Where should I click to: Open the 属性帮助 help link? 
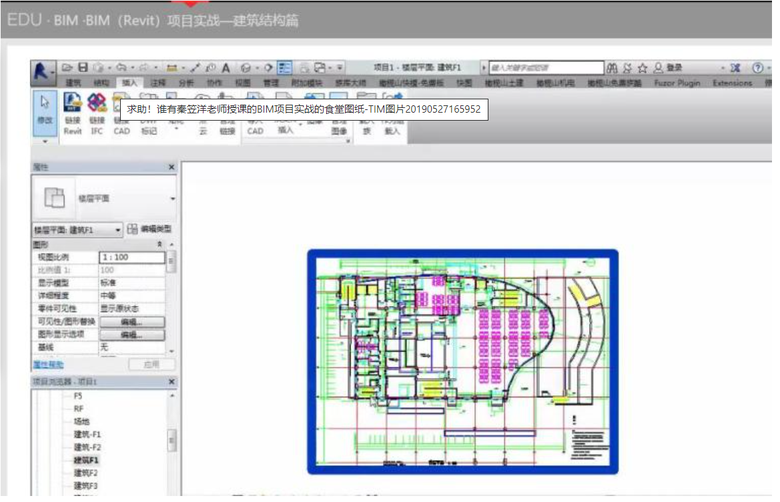pyautogui.click(x=49, y=365)
